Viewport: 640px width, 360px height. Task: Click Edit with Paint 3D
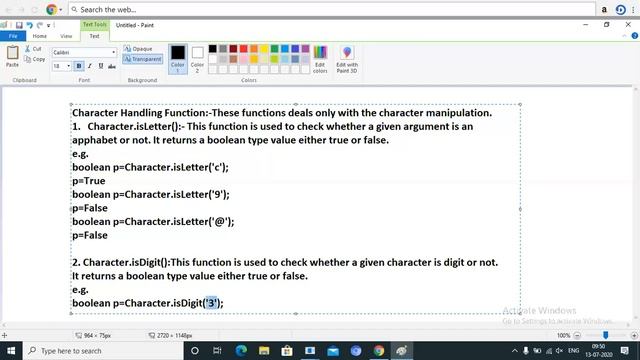347,59
